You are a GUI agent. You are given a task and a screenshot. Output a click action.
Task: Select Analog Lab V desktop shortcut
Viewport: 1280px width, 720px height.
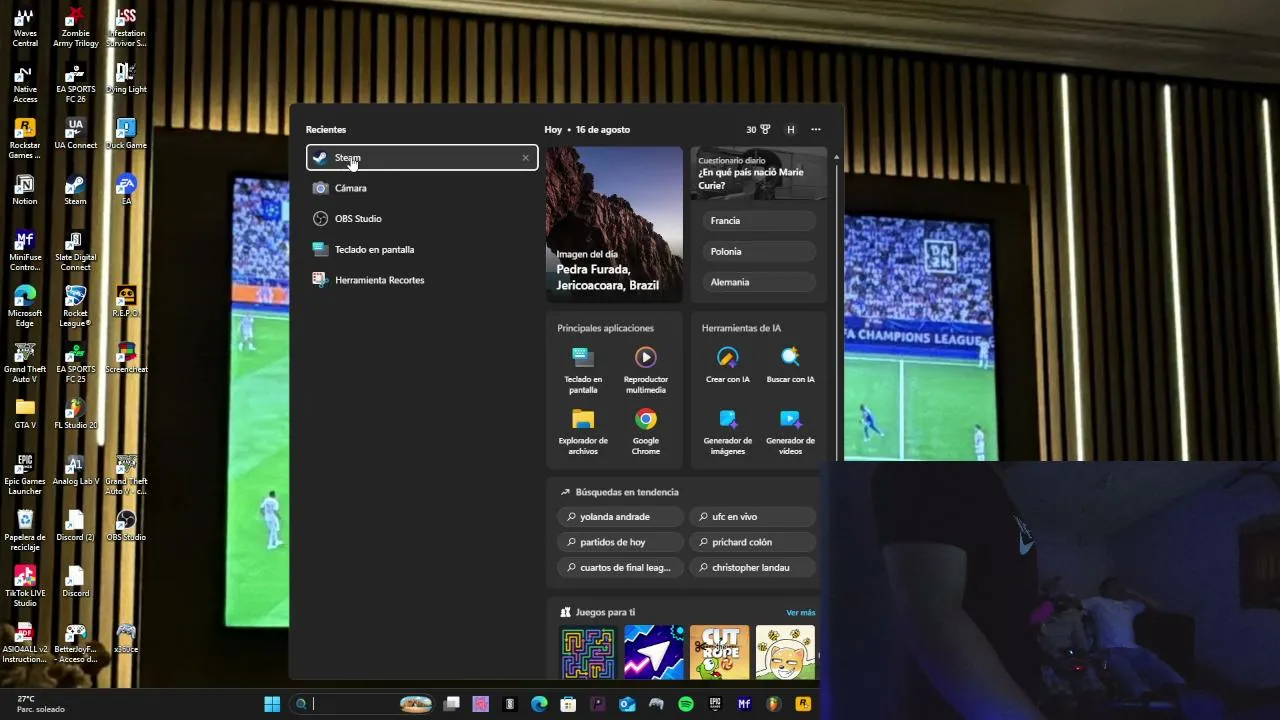tap(75, 470)
